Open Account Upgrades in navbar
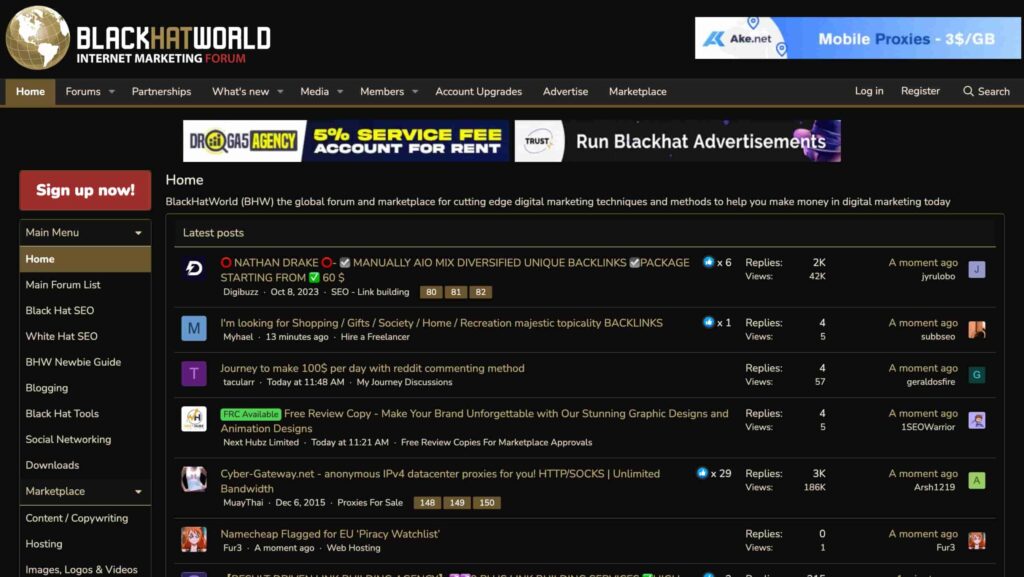This screenshot has width=1024, height=577. tap(479, 92)
